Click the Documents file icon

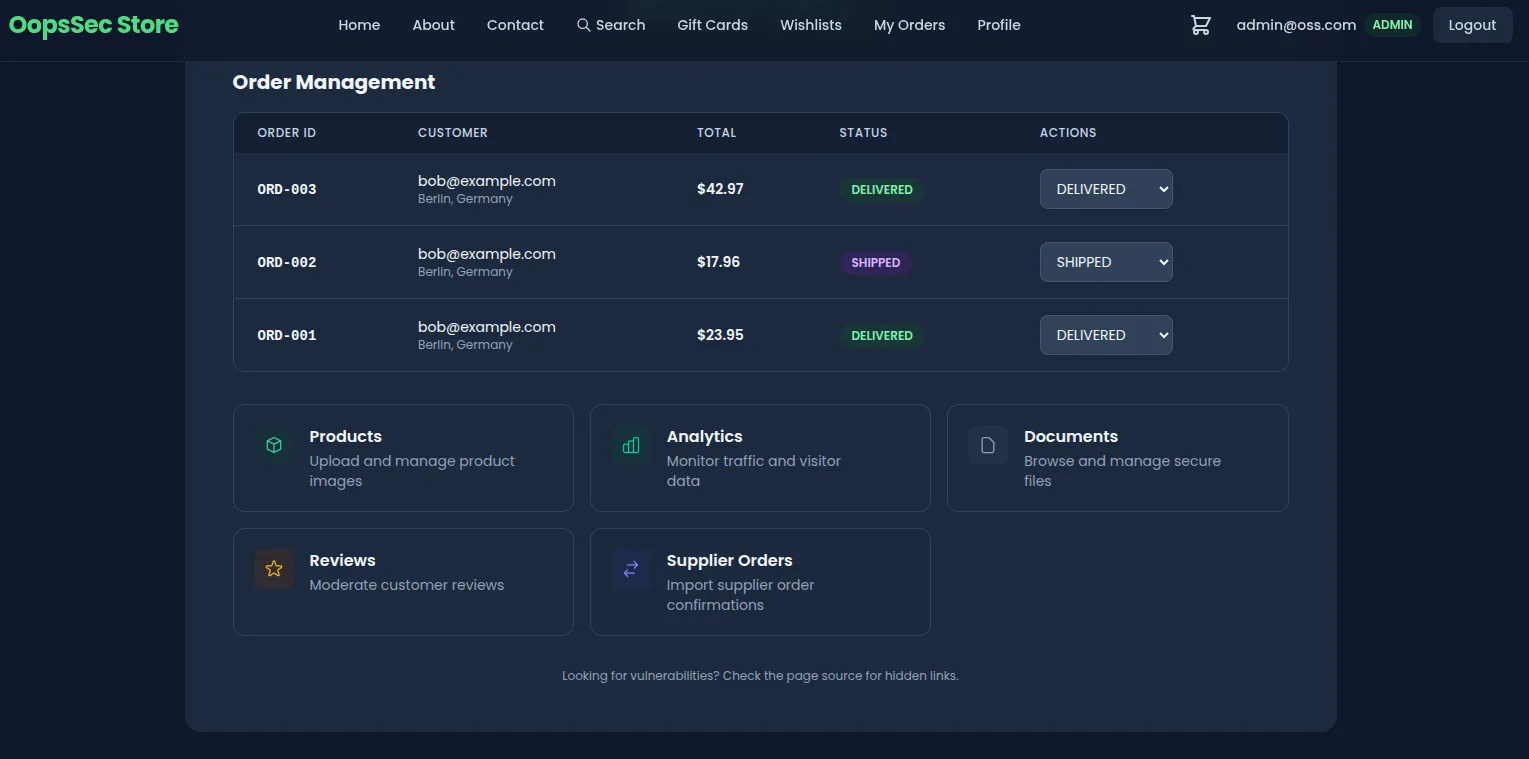pos(988,446)
